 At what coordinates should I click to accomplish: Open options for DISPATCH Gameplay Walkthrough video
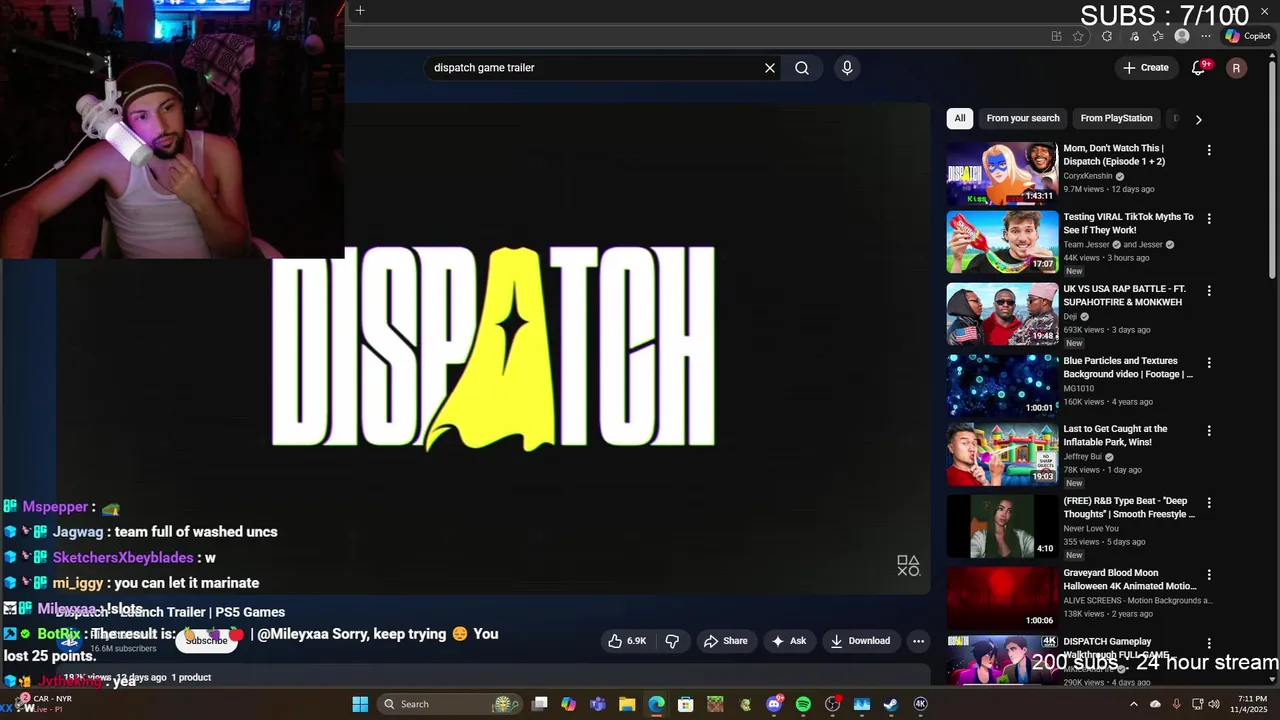[x=1209, y=643]
